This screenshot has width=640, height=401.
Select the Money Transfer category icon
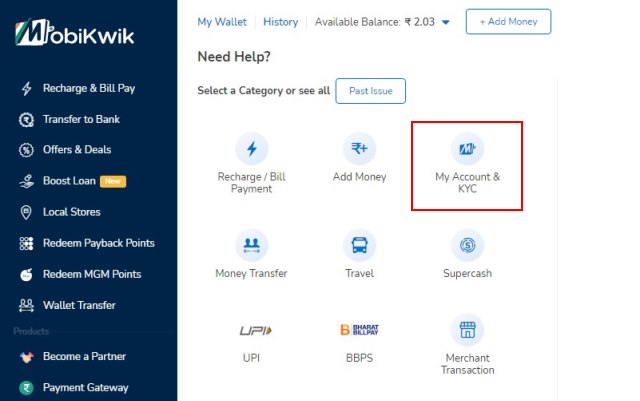[251, 245]
